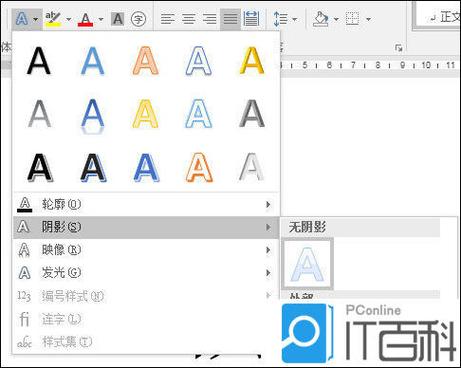Screen dimensions: 461x368
Task: Expand line spacing dropdown arrow
Action: coord(295,19)
